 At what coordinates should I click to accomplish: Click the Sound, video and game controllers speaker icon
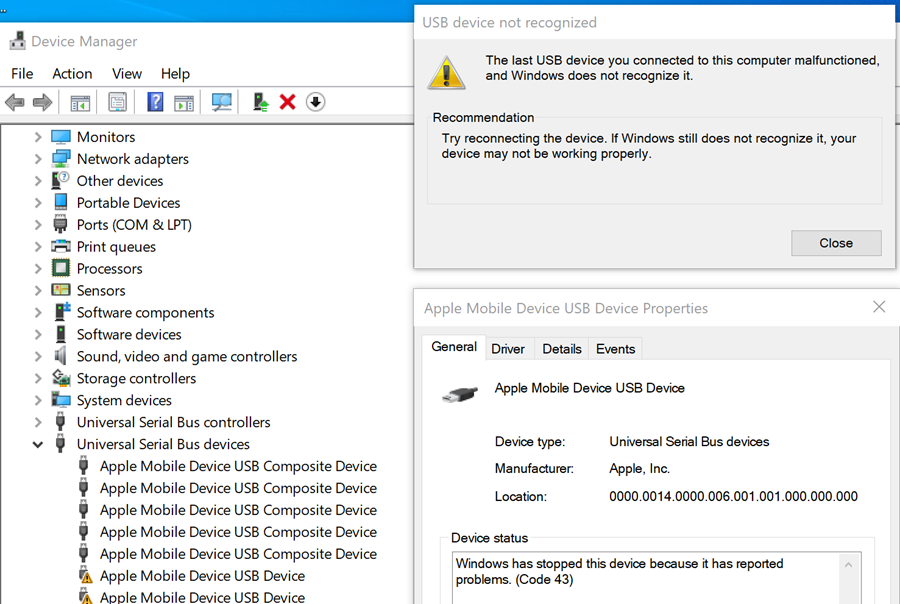(60, 356)
